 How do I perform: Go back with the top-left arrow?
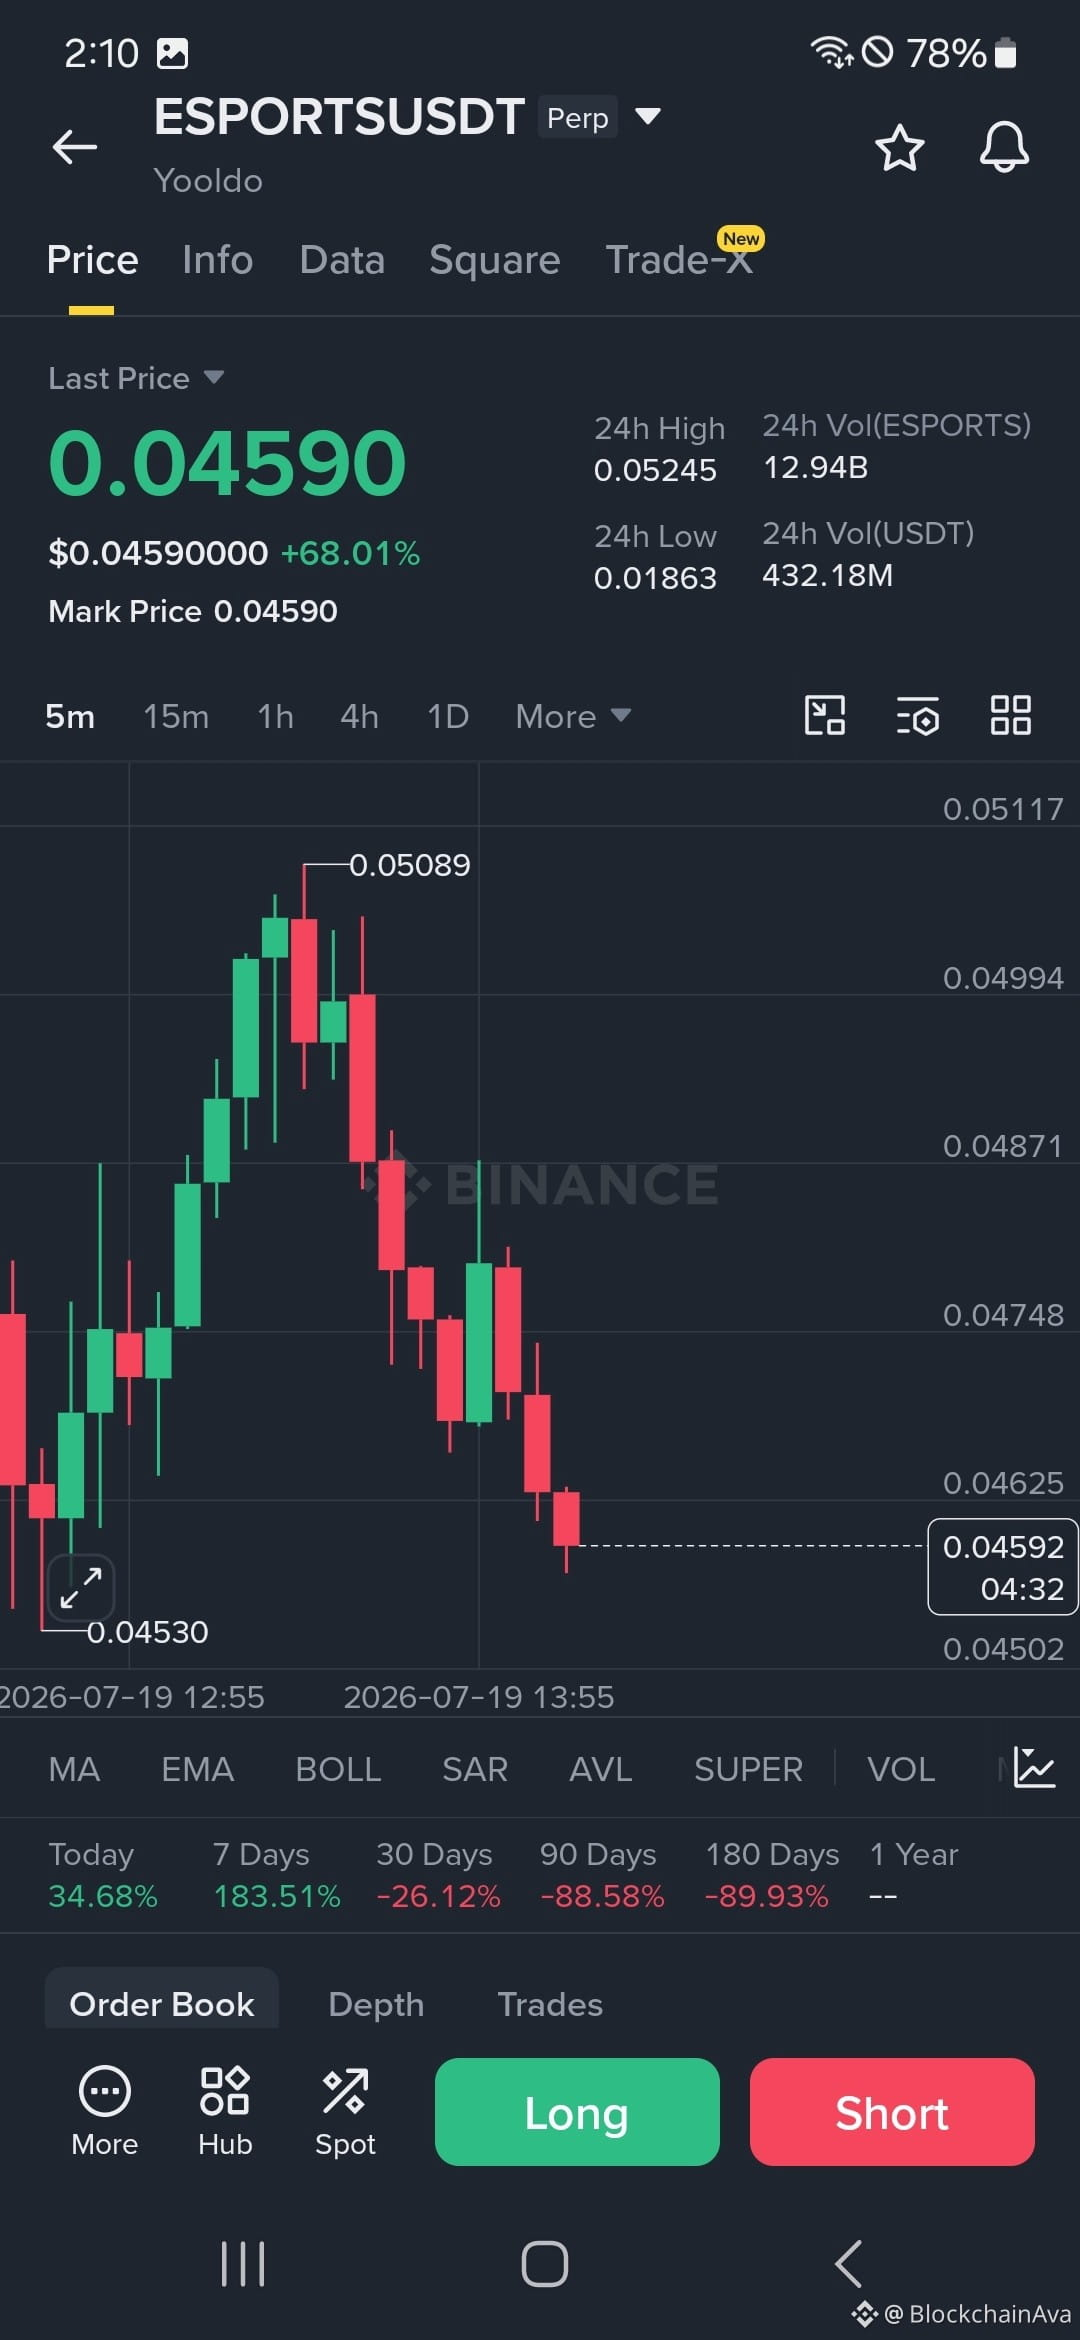[x=75, y=147]
